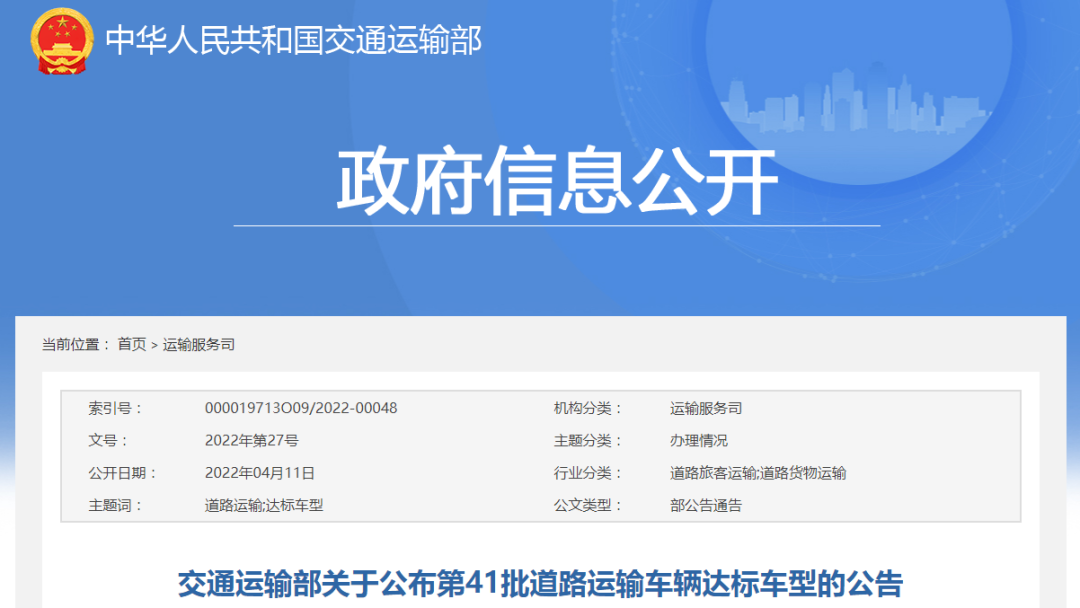Click the 中华人民共和国交通运输部 site title
This screenshot has width=1080, height=608.
[293, 40]
